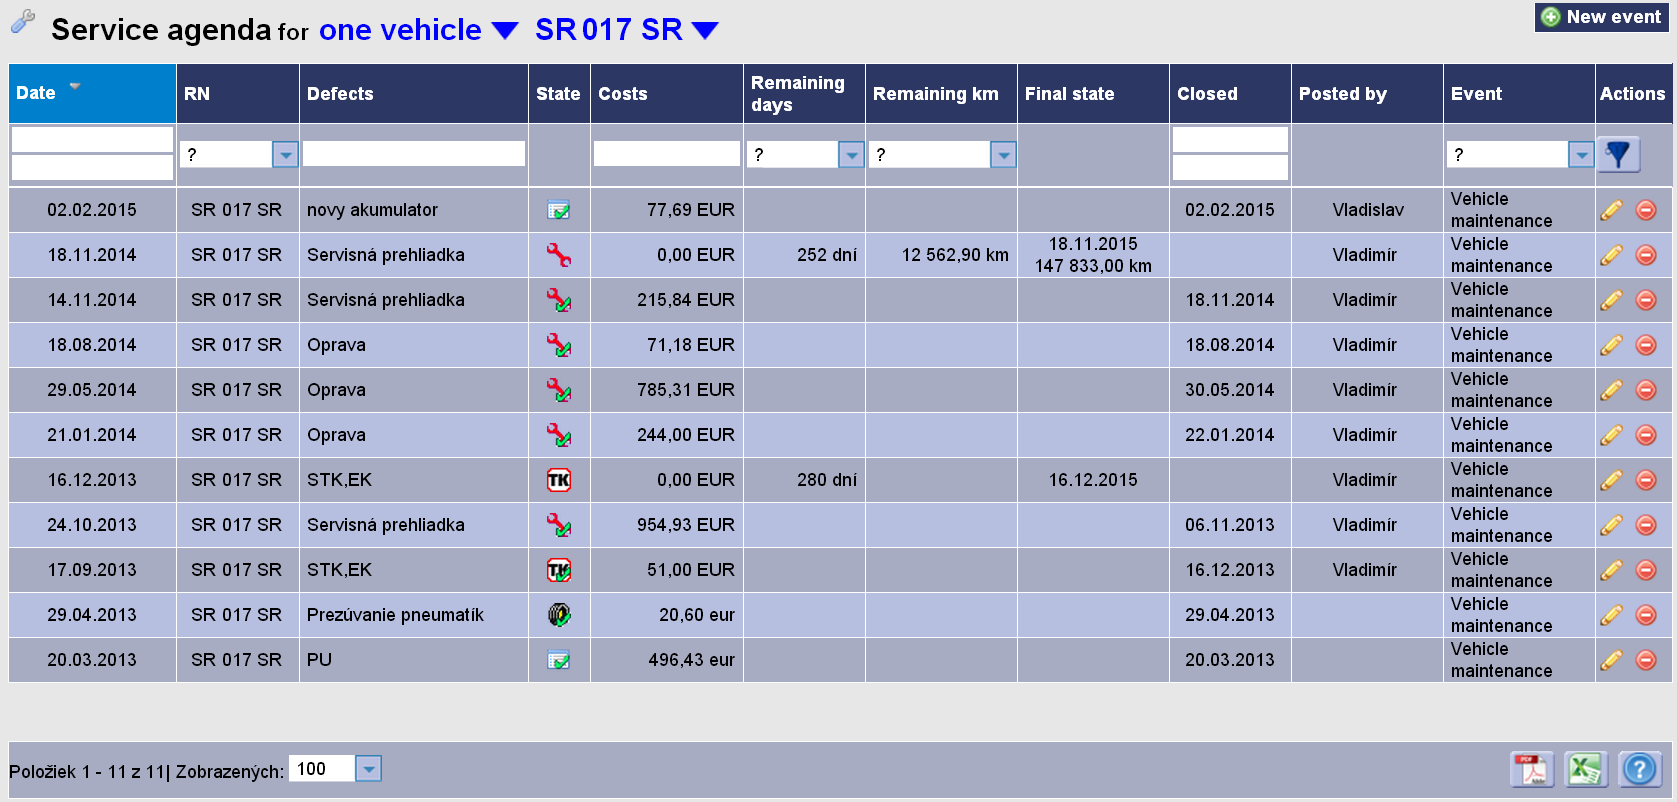This screenshot has width=1677, height=802.
Task: Delete the 20.03.2013 PU record
Action: (1646, 660)
